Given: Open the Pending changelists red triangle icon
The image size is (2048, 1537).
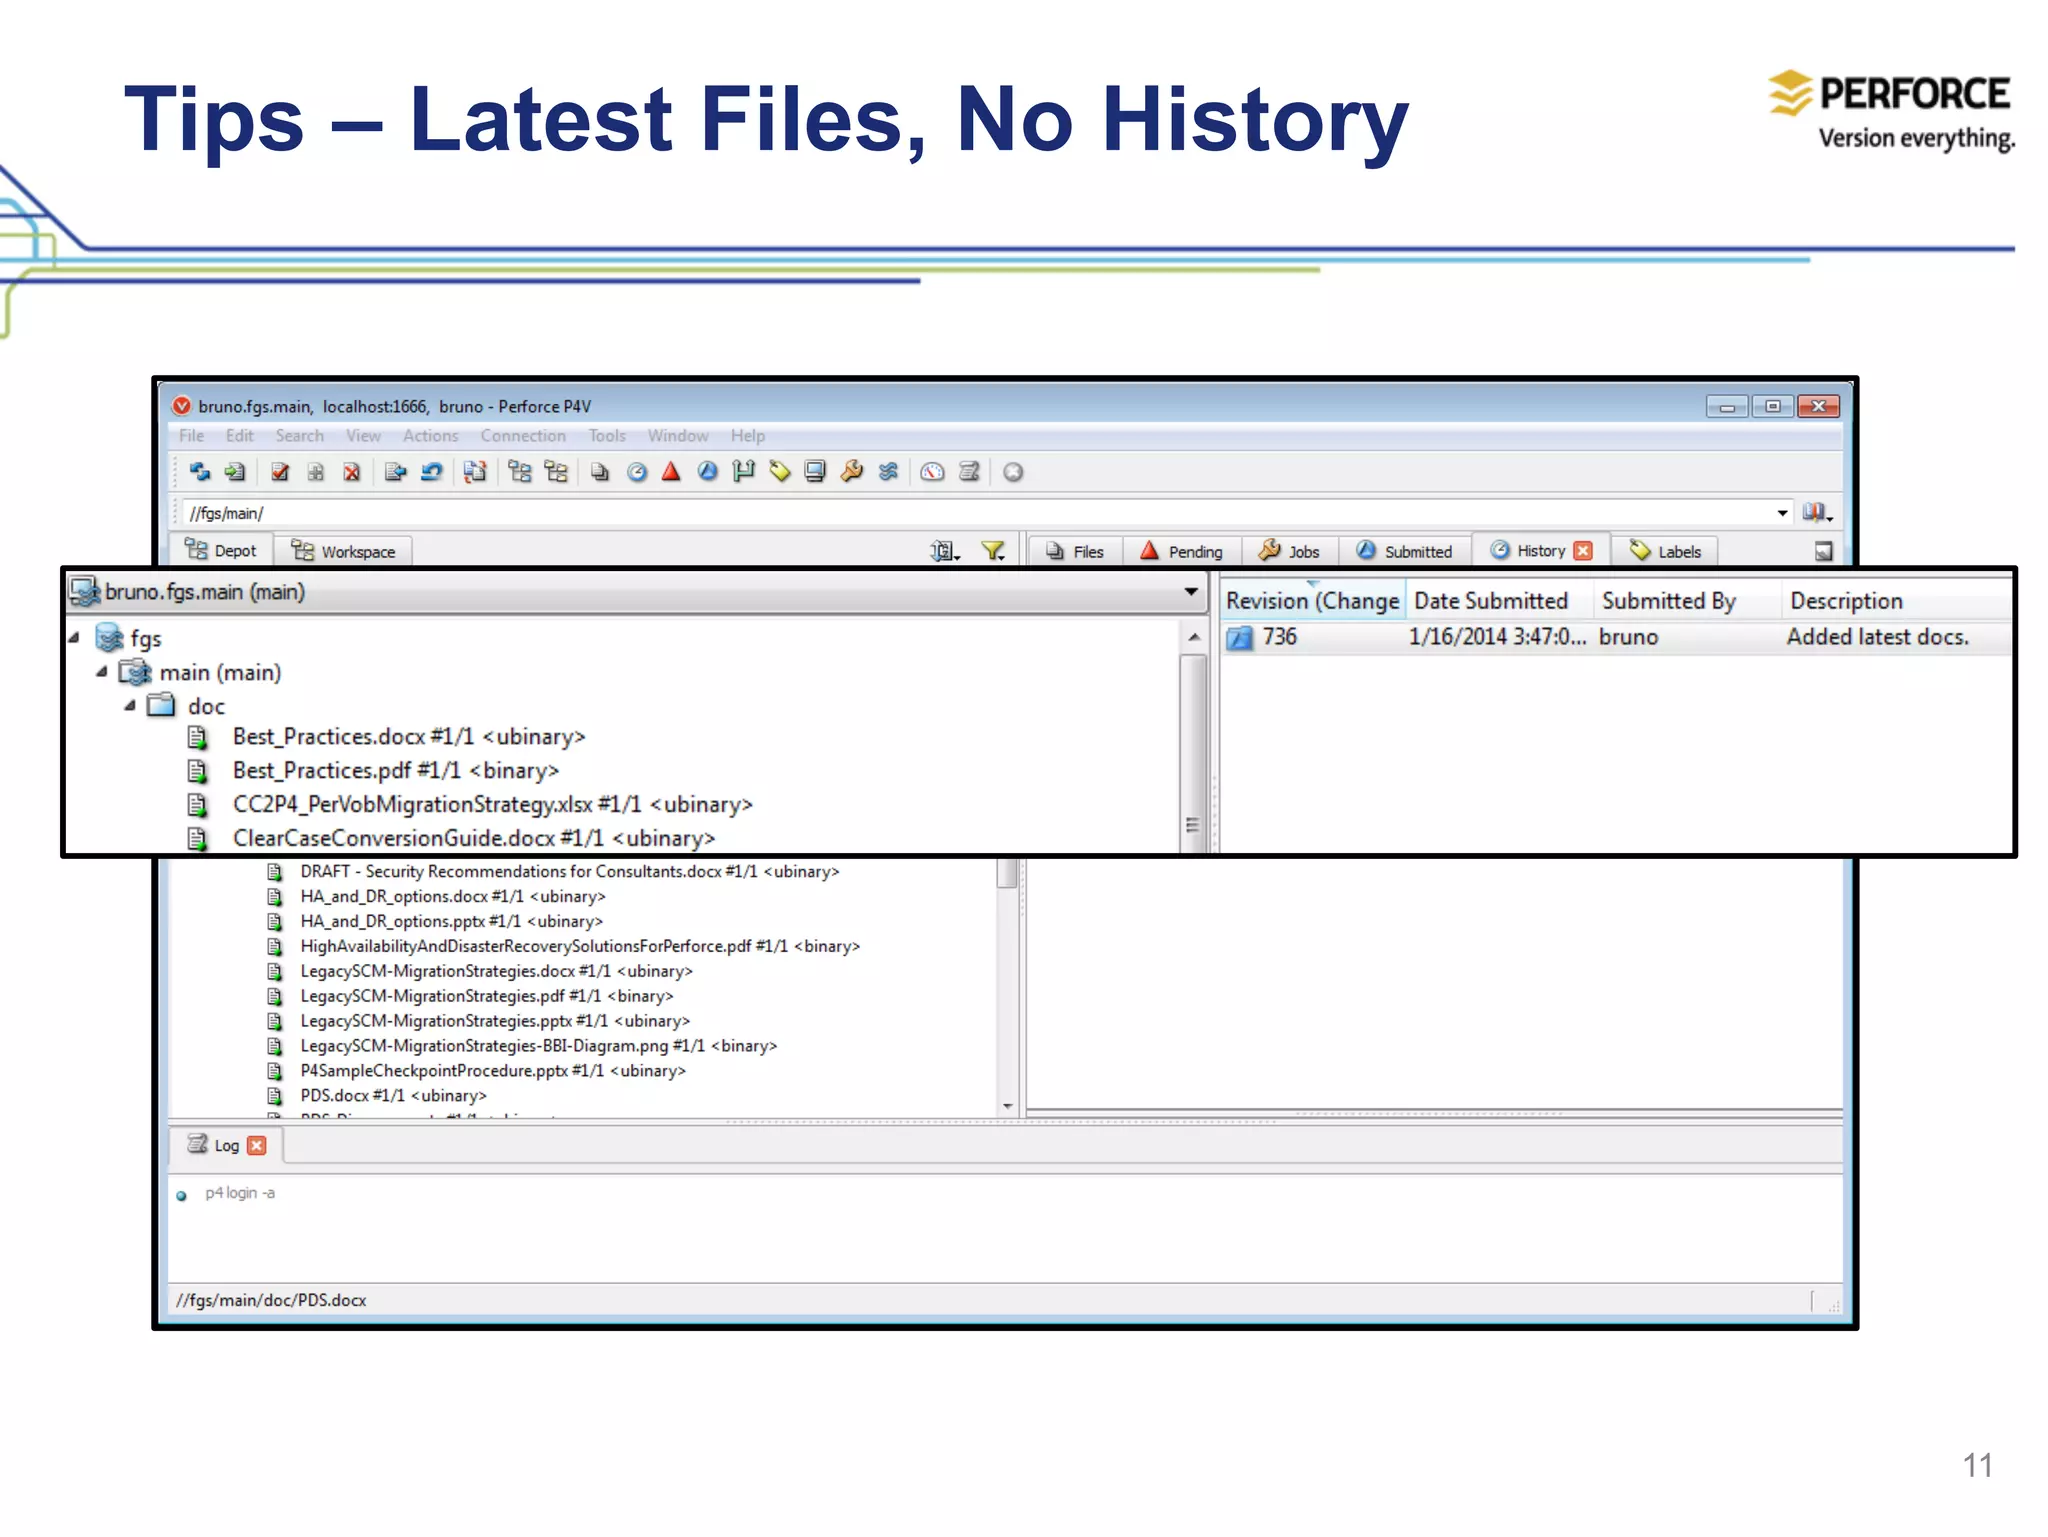Looking at the screenshot, I should click(671, 472).
